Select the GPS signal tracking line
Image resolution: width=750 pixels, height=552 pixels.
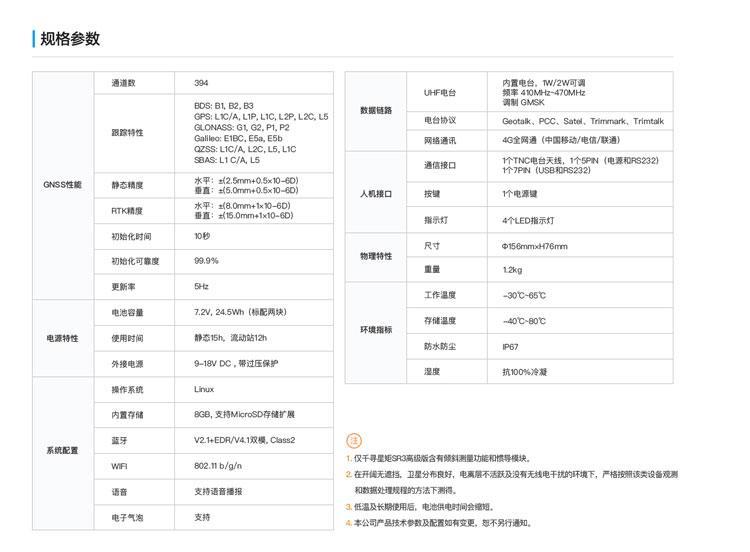pyautogui.click(x=261, y=116)
